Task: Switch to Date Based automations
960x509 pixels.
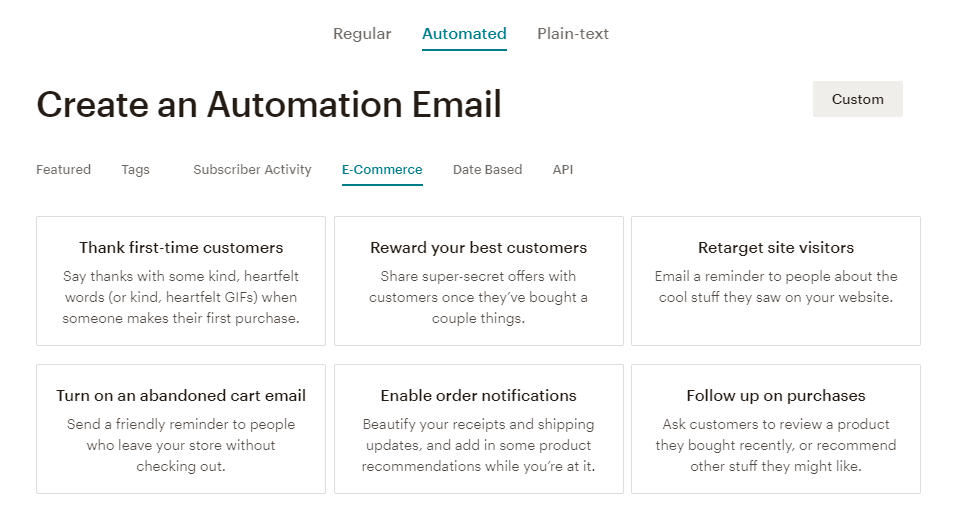Action: [x=487, y=170]
